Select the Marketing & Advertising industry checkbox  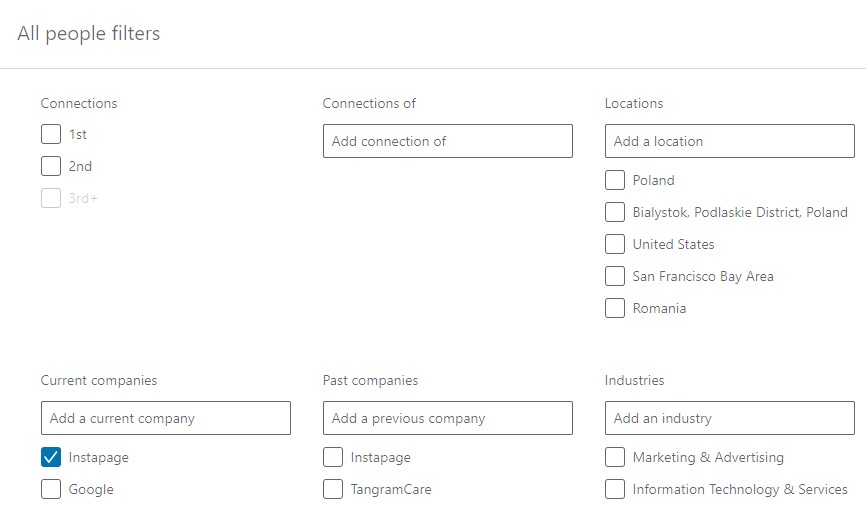click(615, 457)
